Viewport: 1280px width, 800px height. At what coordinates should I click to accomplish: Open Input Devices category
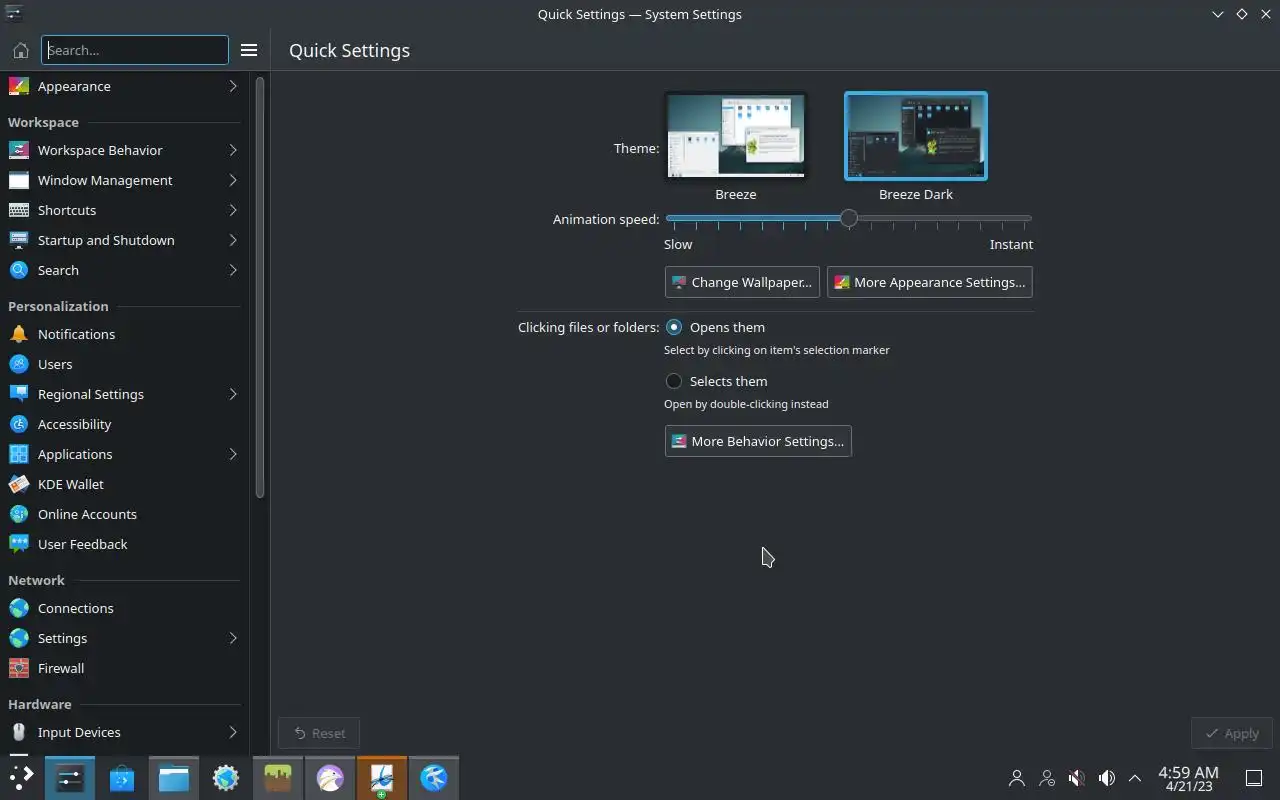pyautogui.click(x=124, y=732)
